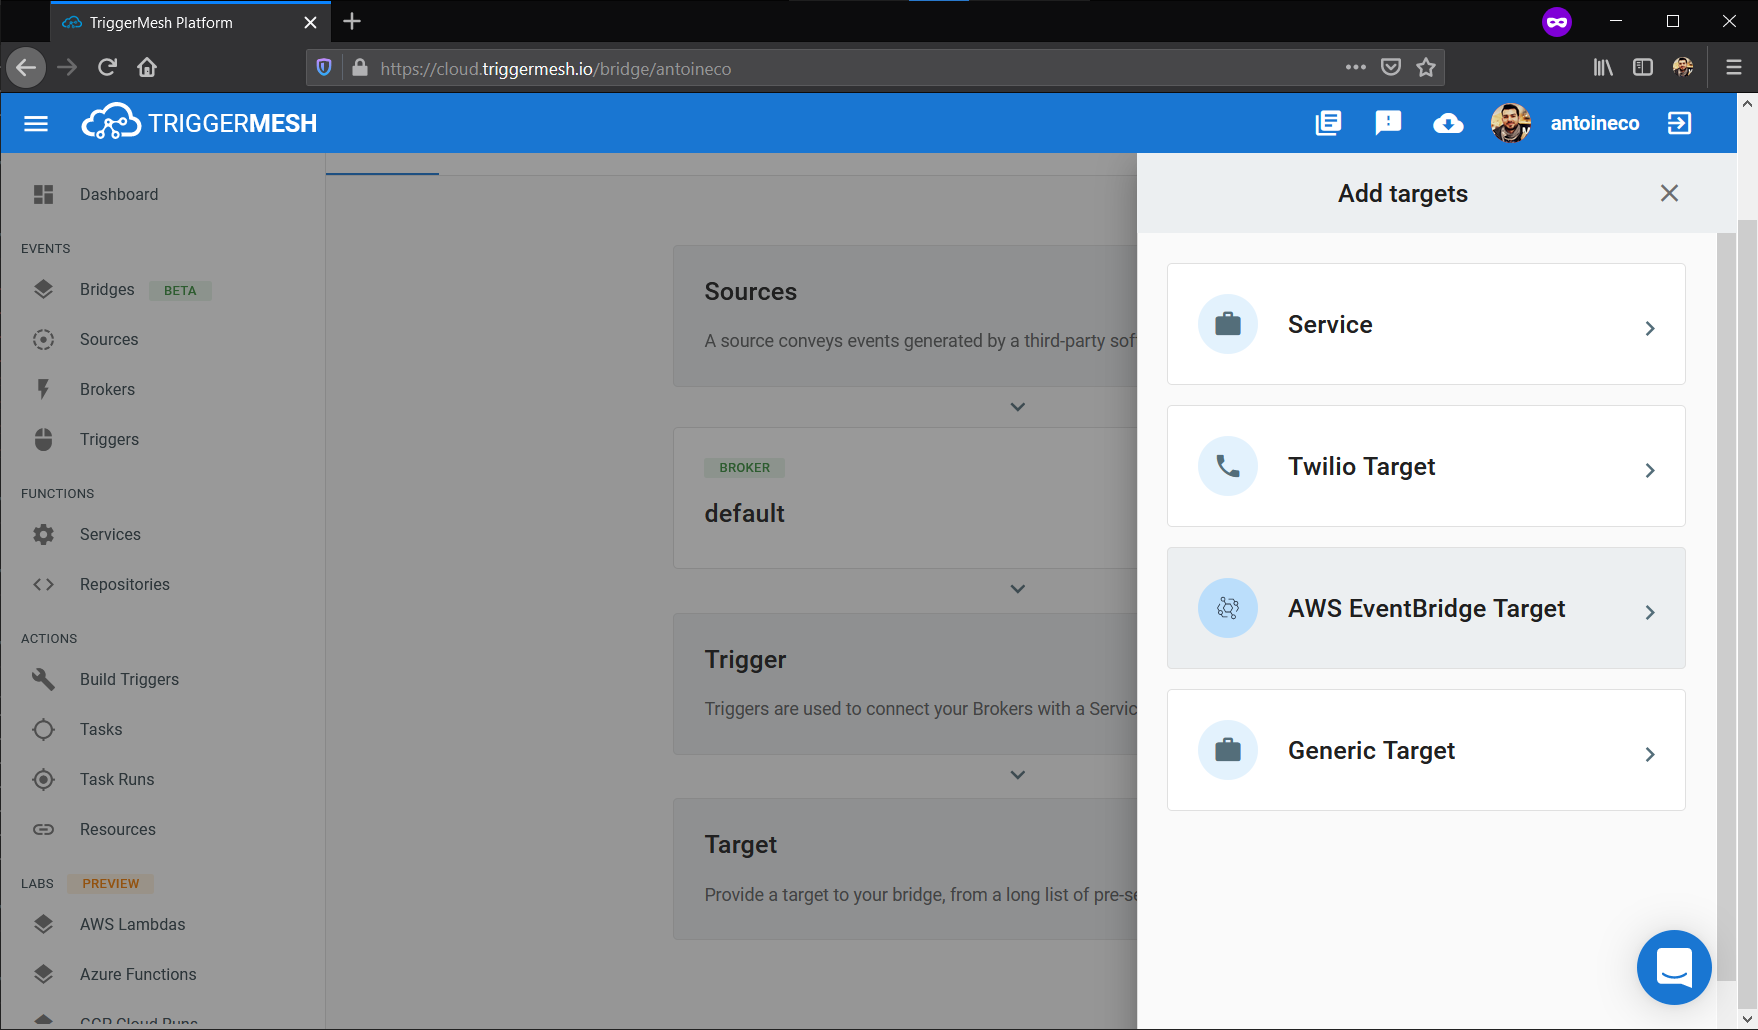
Task: Click the Sources card heading
Action: (x=750, y=291)
